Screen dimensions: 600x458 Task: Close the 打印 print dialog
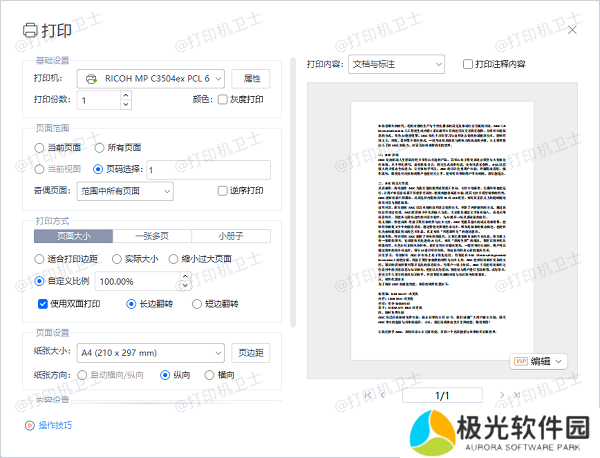tap(572, 30)
